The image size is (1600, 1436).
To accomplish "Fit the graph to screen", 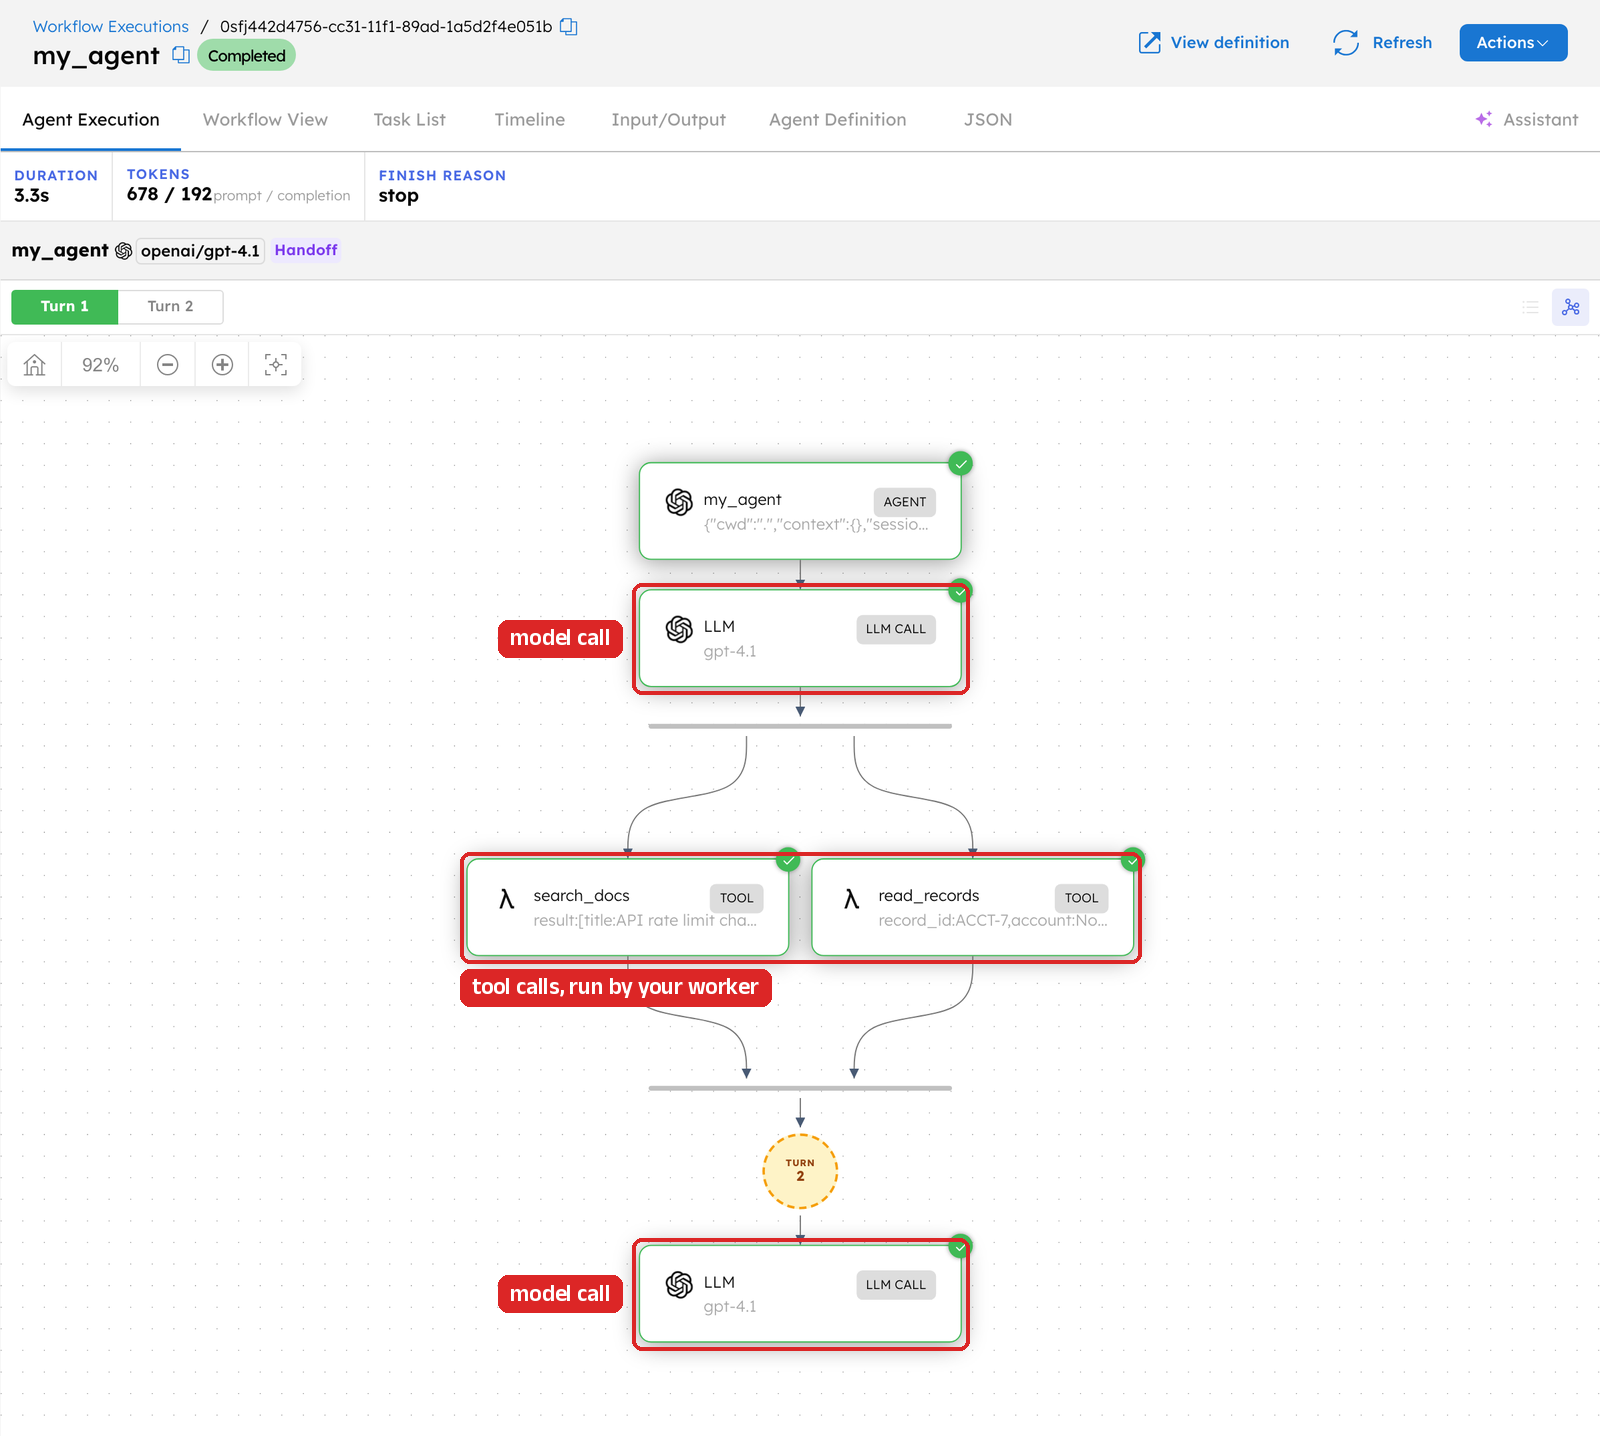I will [x=276, y=365].
